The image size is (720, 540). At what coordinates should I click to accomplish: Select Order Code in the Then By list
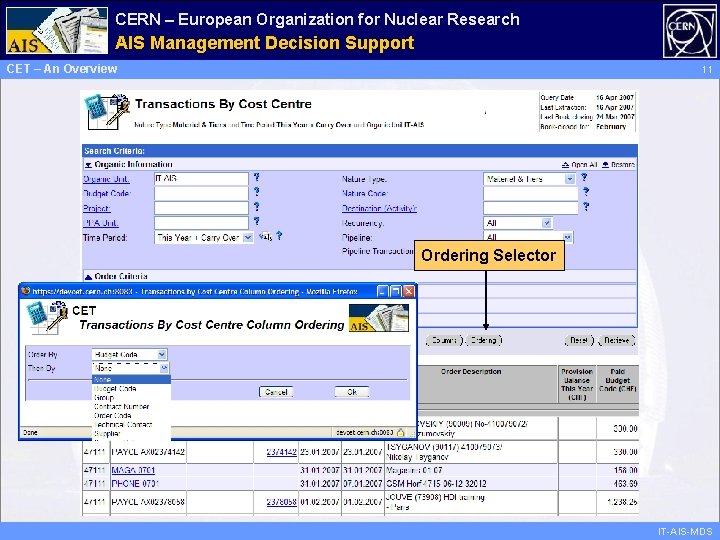click(131, 416)
